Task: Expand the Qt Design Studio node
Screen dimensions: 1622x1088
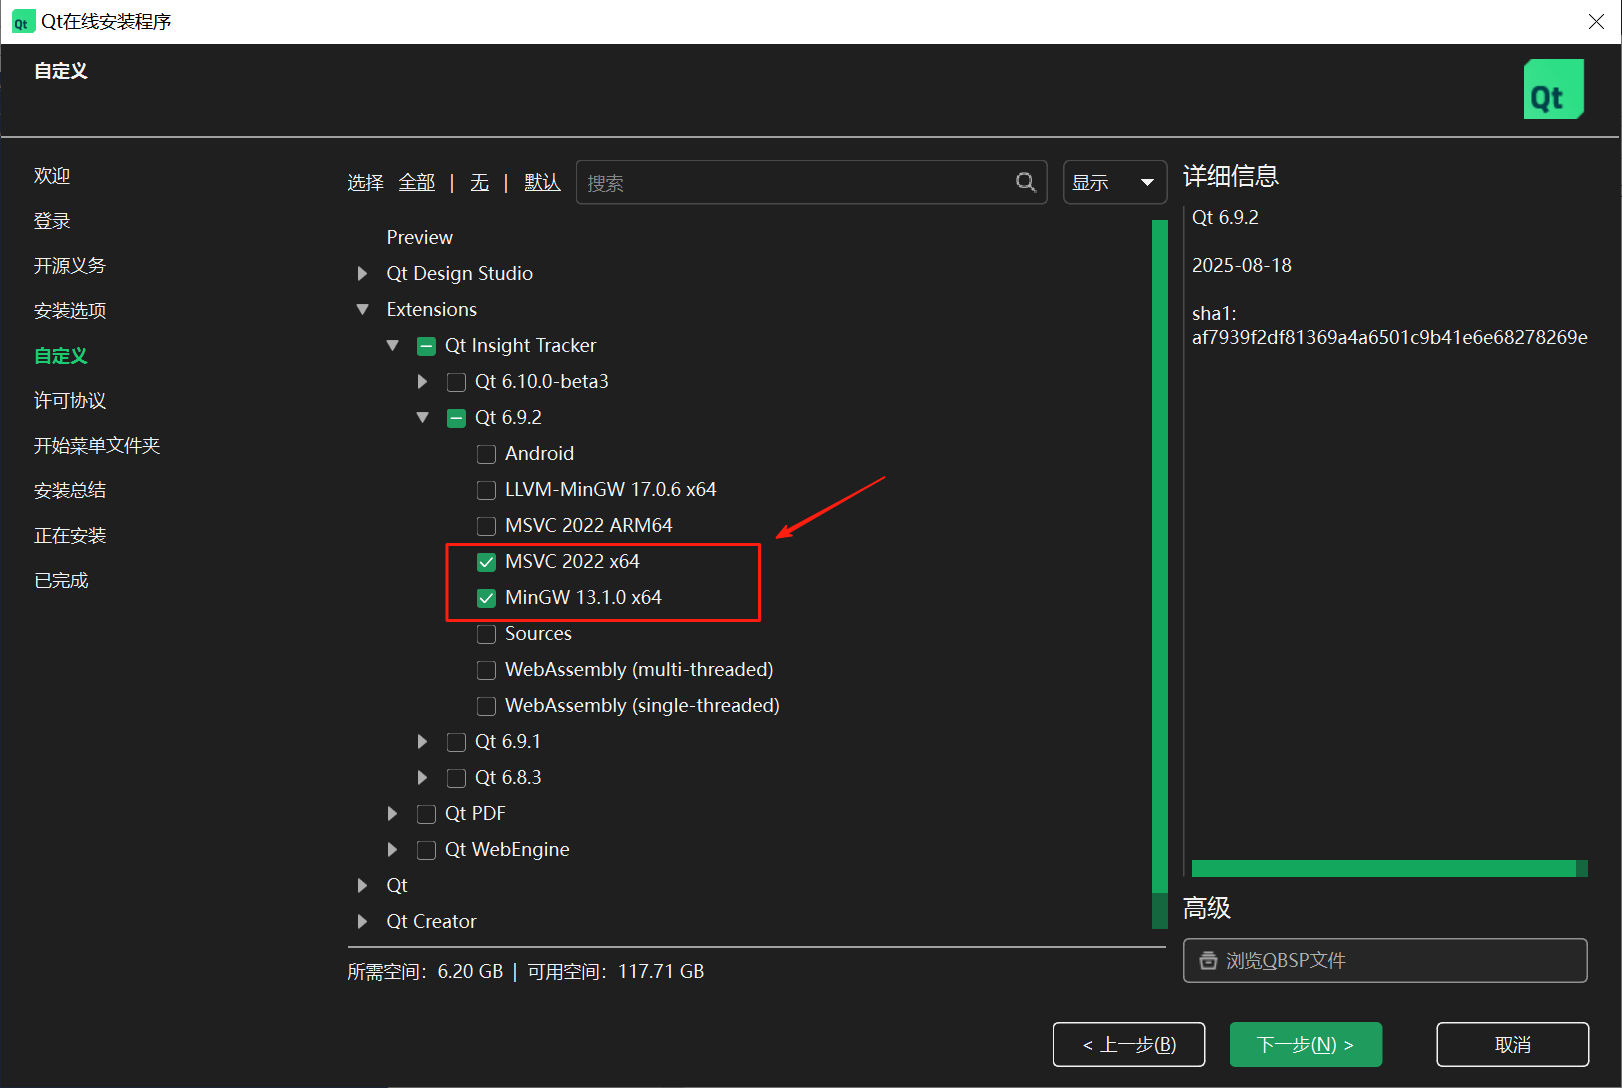Action: pos(362,273)
